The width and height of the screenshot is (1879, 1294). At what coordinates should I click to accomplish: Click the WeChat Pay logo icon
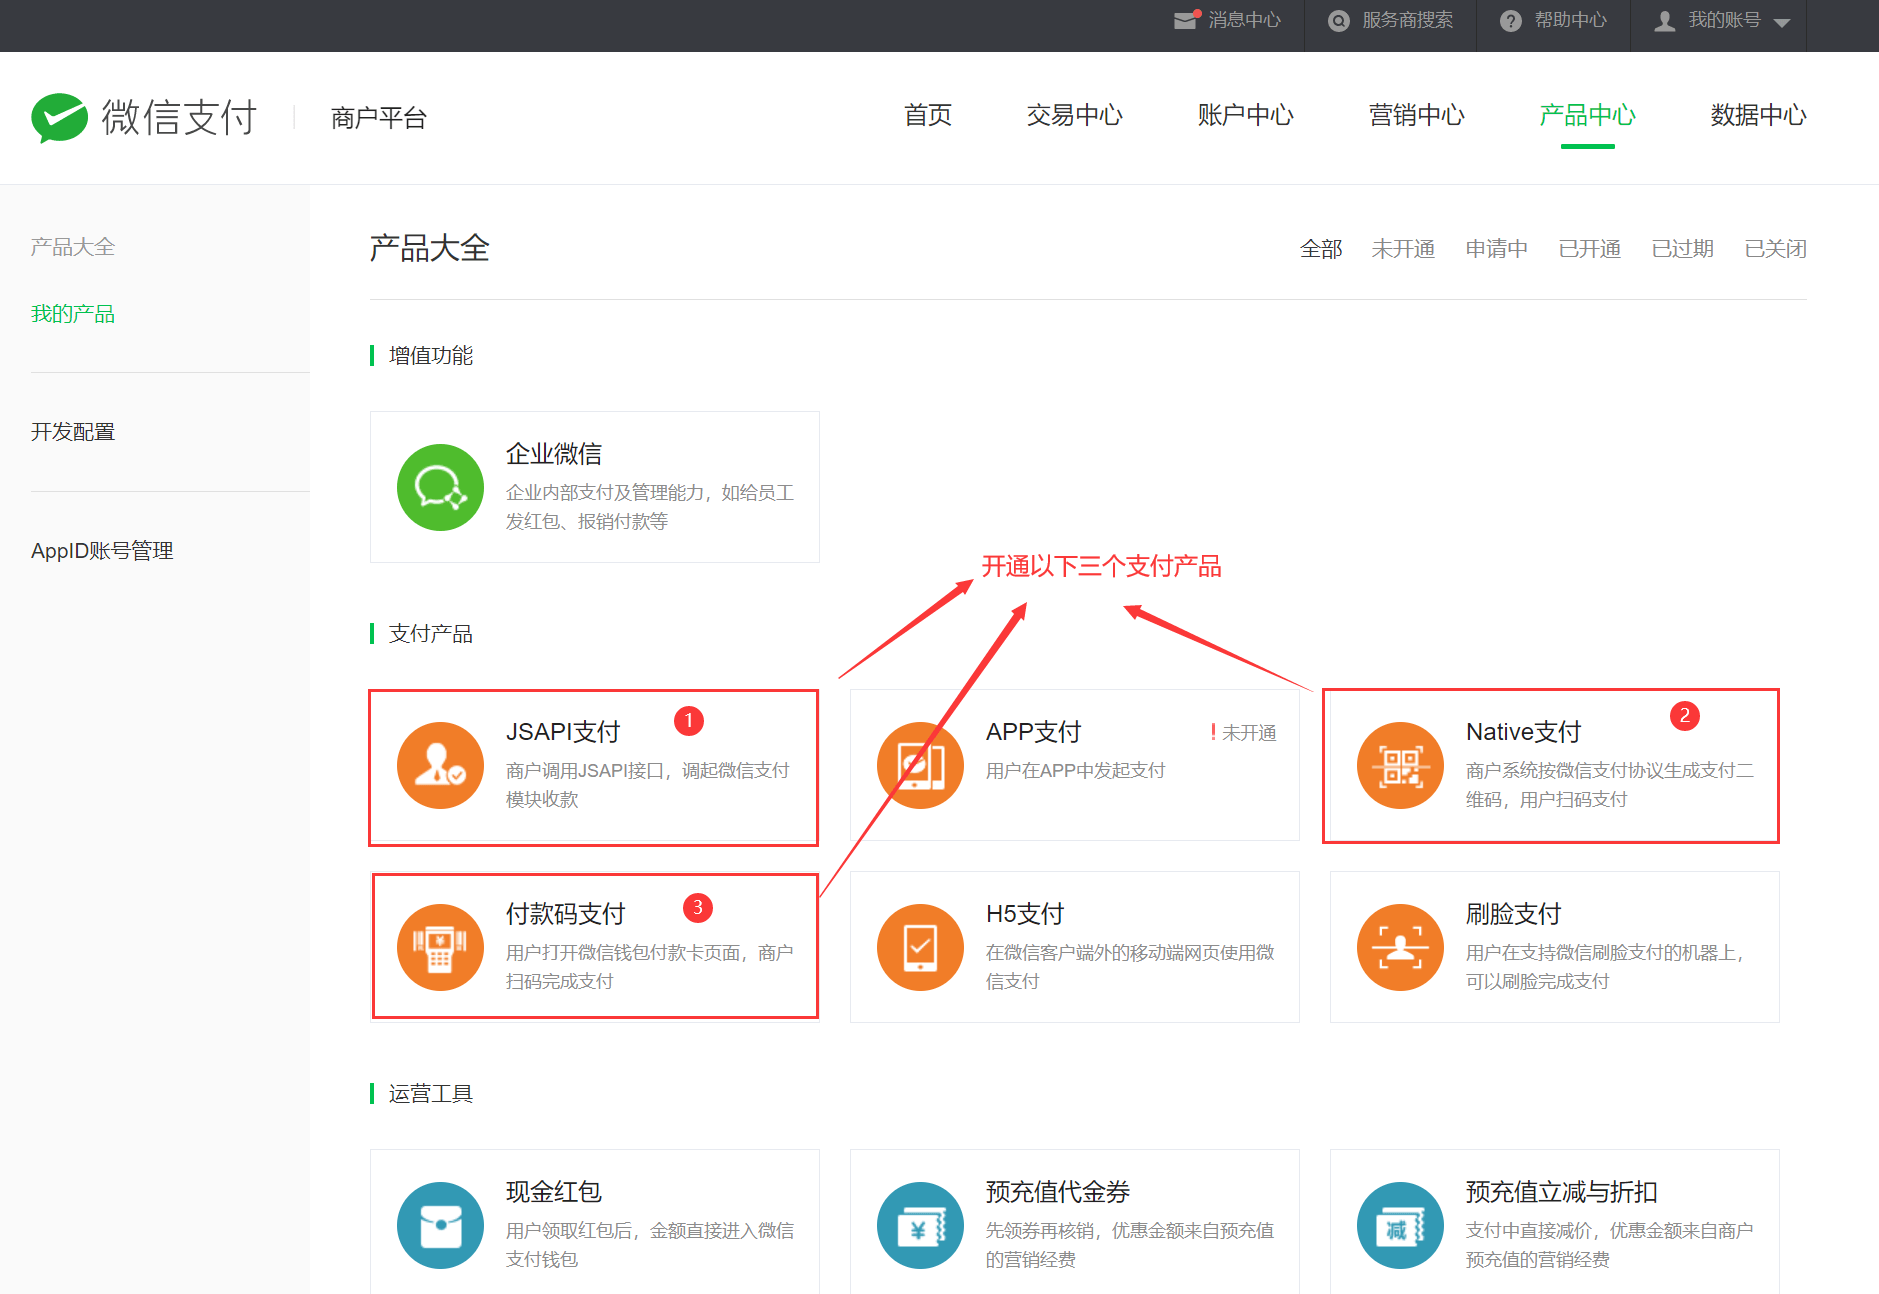tap(59, 118)
